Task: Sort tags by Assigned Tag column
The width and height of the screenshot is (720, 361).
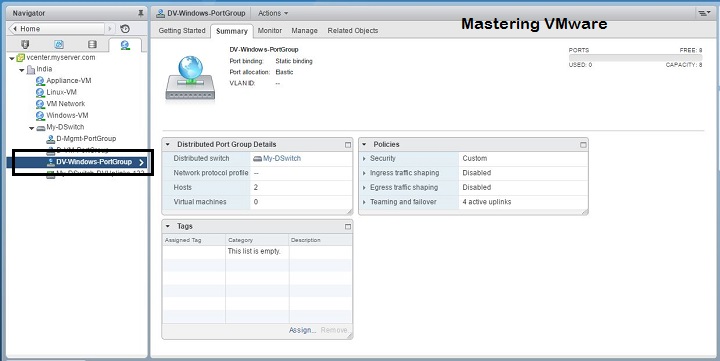Action: [x=194, y=240]
